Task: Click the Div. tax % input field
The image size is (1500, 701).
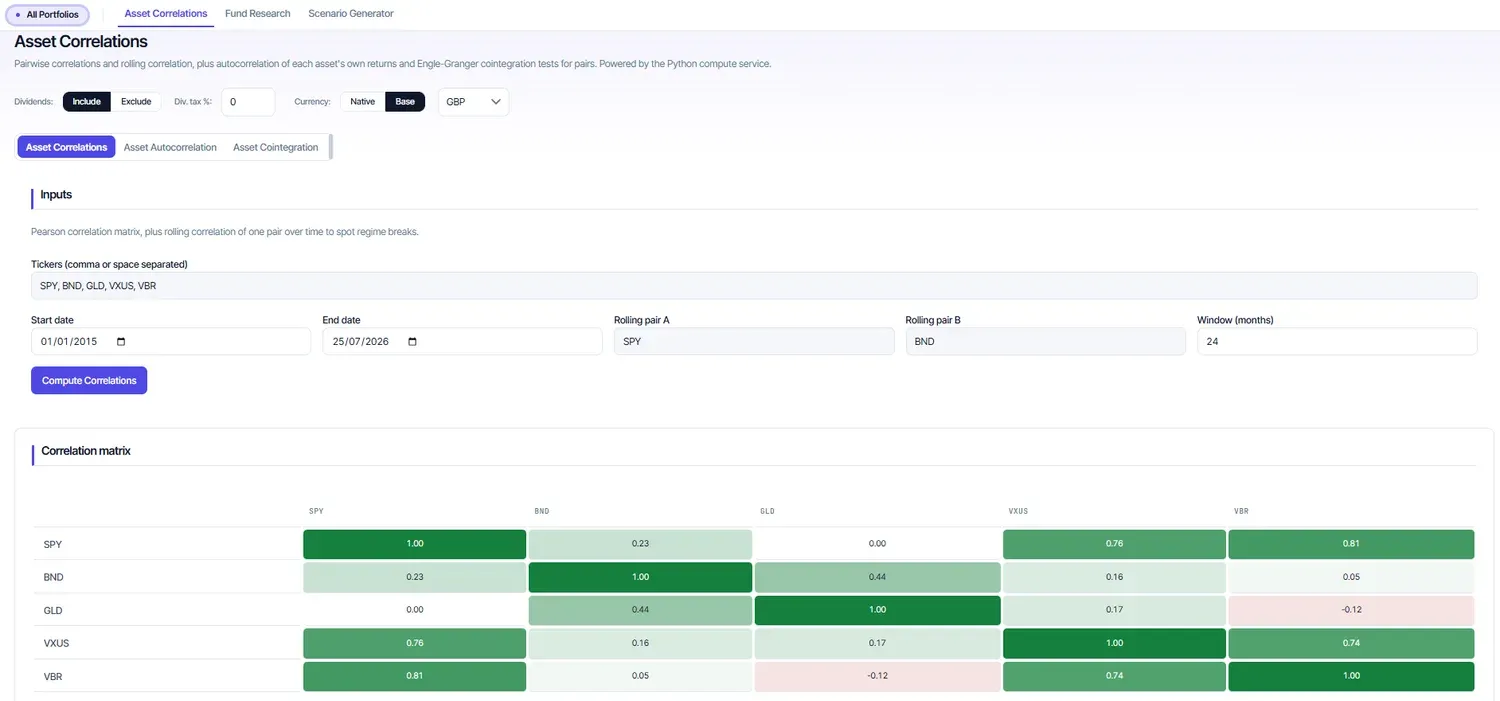Action: click(248, 102)
